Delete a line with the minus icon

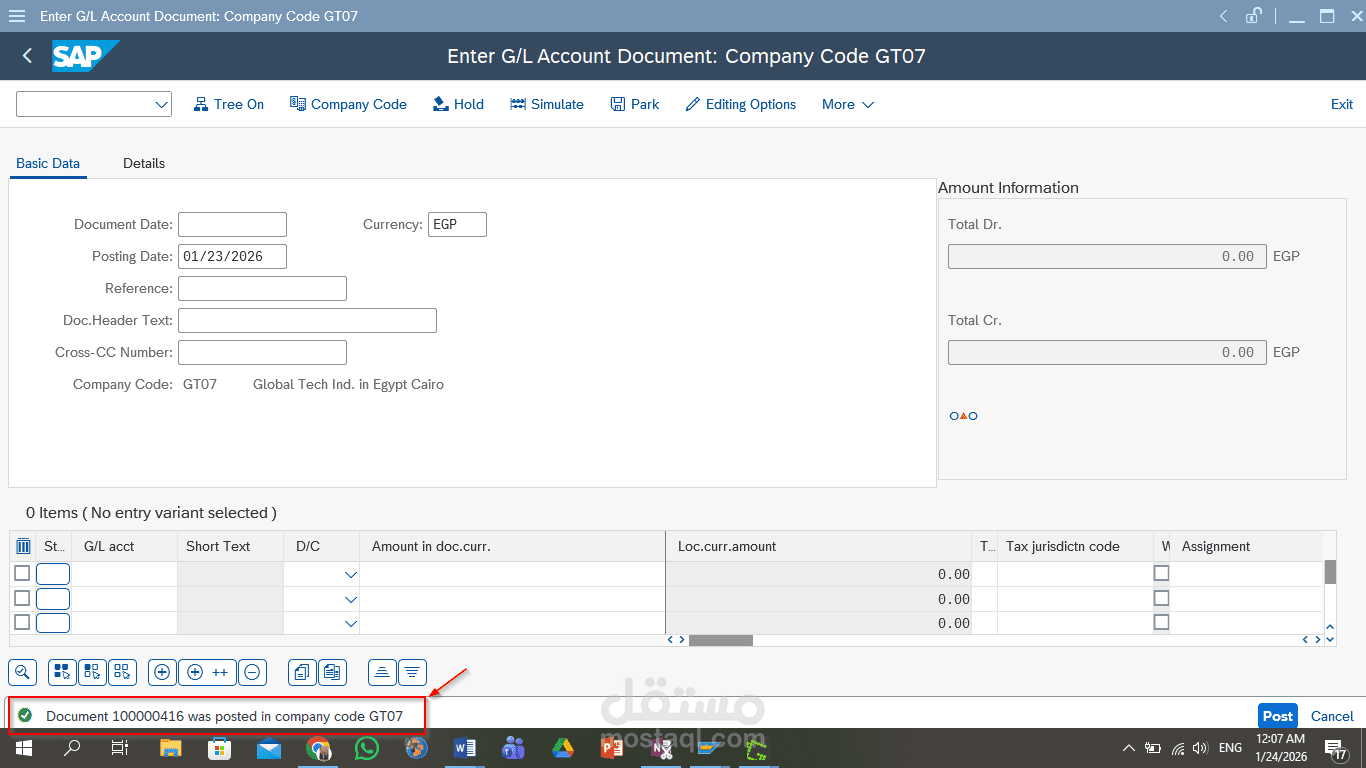point(252,672)
